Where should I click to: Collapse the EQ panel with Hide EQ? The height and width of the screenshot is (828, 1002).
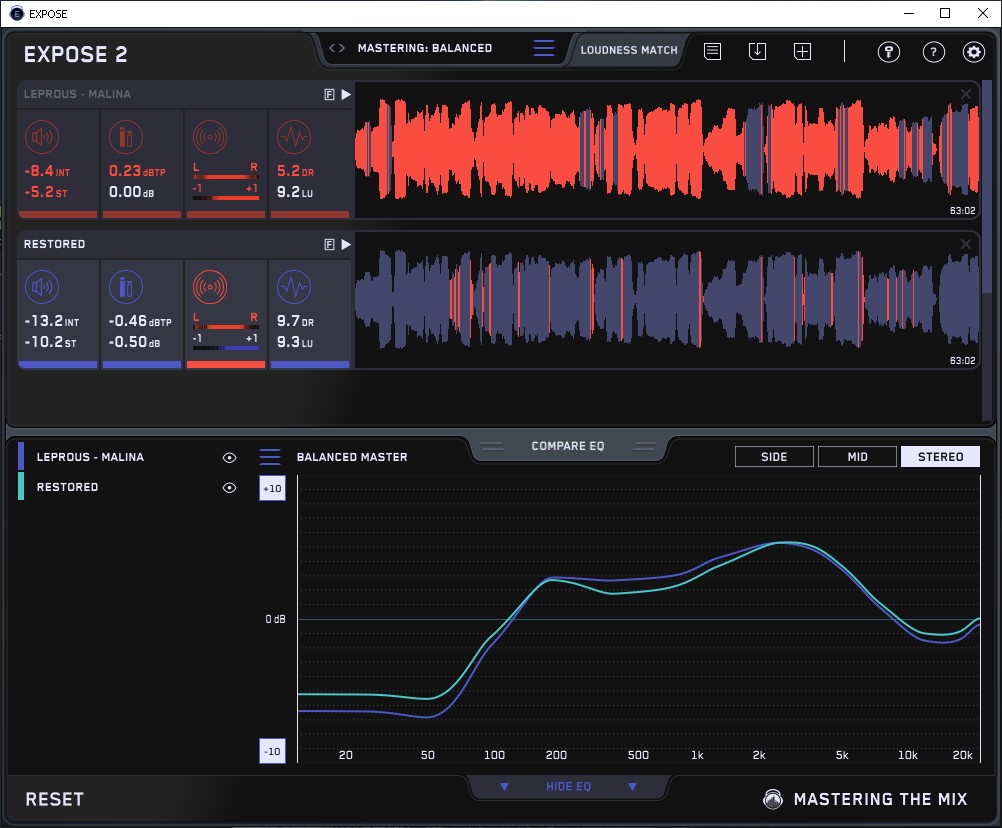point(568,787)
